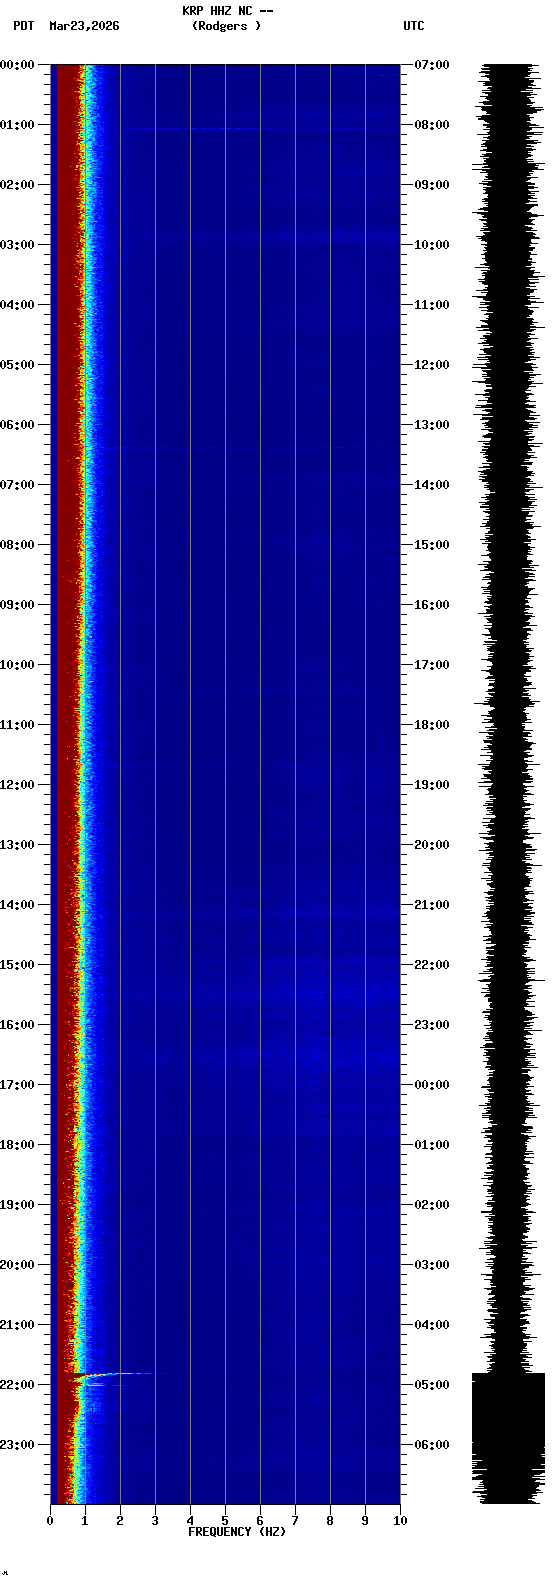Click the '06:00' label on the UTC axis

pyautogui.click(x=432, y=1445)
